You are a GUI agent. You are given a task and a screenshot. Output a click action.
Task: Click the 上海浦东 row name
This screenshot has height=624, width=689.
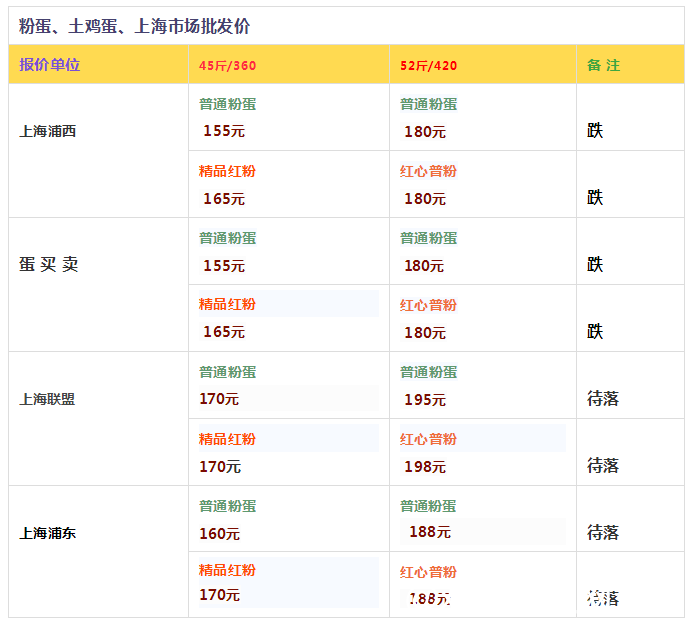pos(47,533)
